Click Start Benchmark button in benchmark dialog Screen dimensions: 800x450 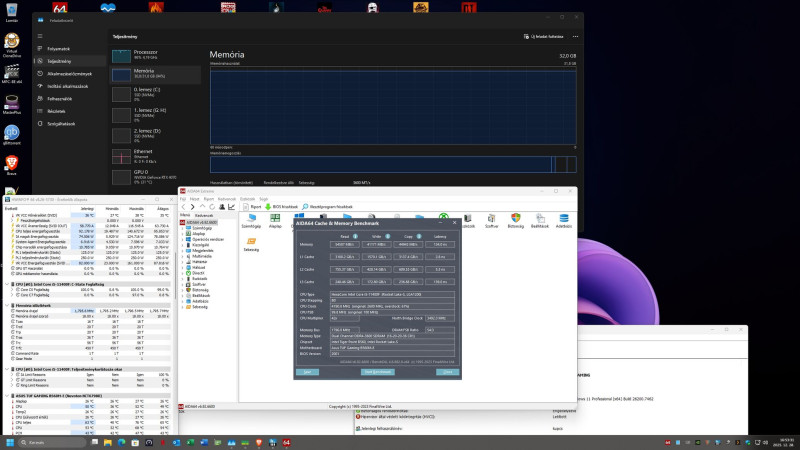tap(376, 371)
